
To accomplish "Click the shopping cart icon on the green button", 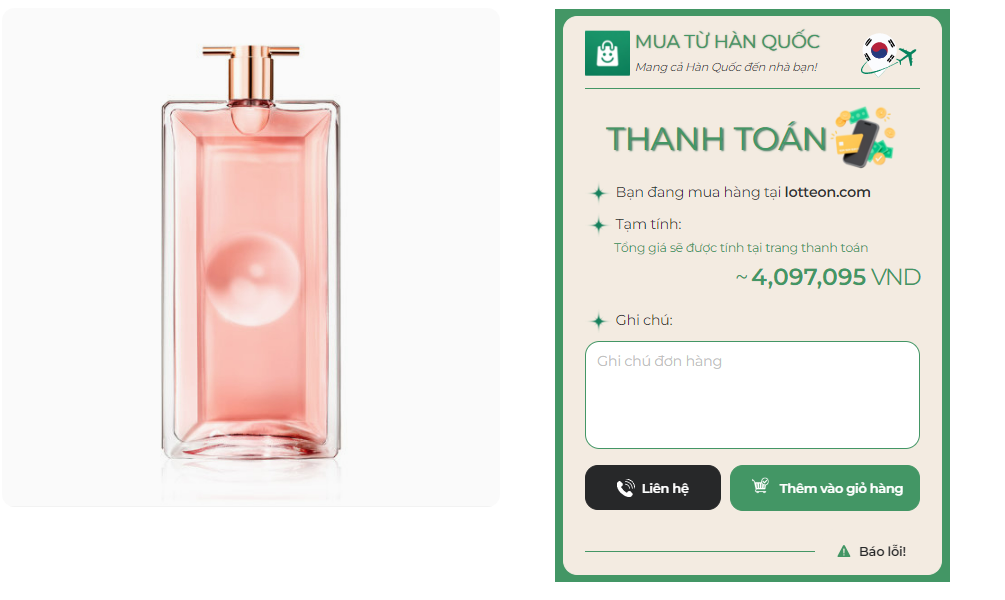I will click(761, 487).
